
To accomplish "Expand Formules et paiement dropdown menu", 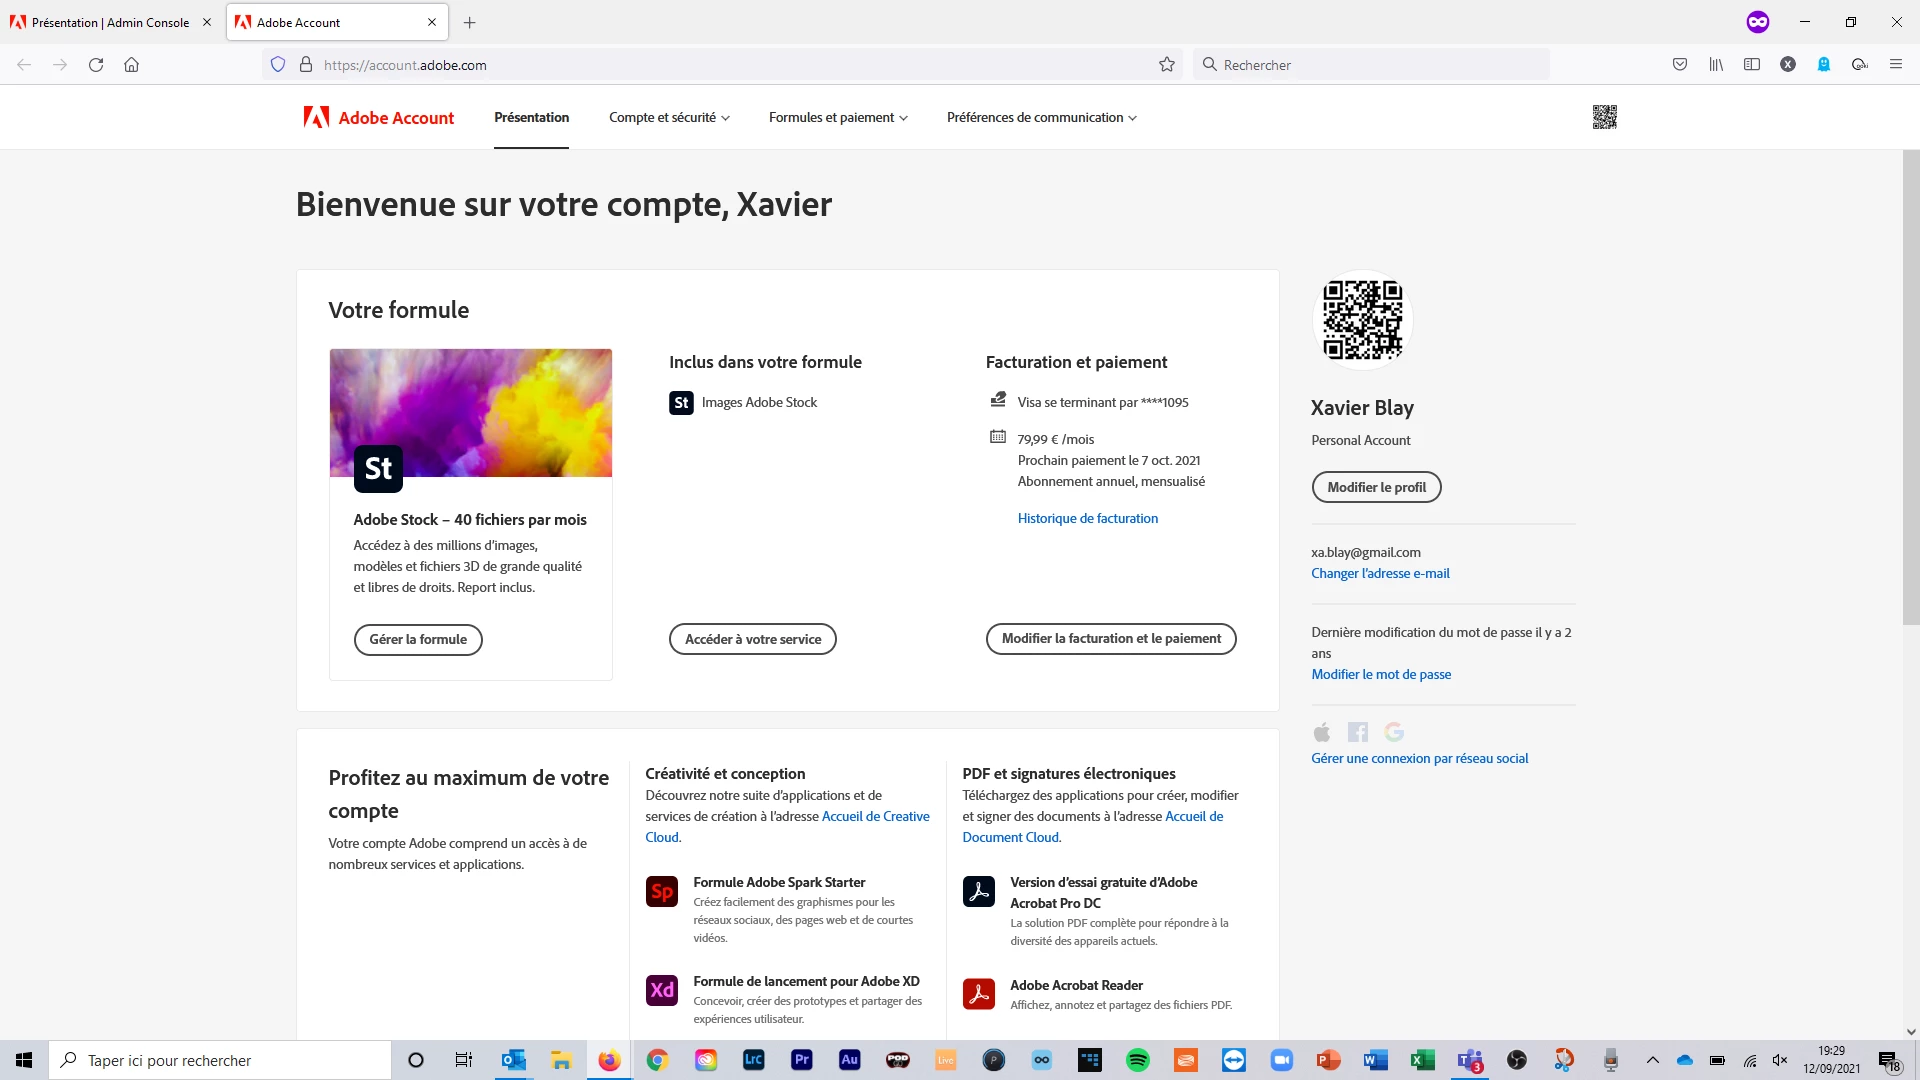I will 838,118.
